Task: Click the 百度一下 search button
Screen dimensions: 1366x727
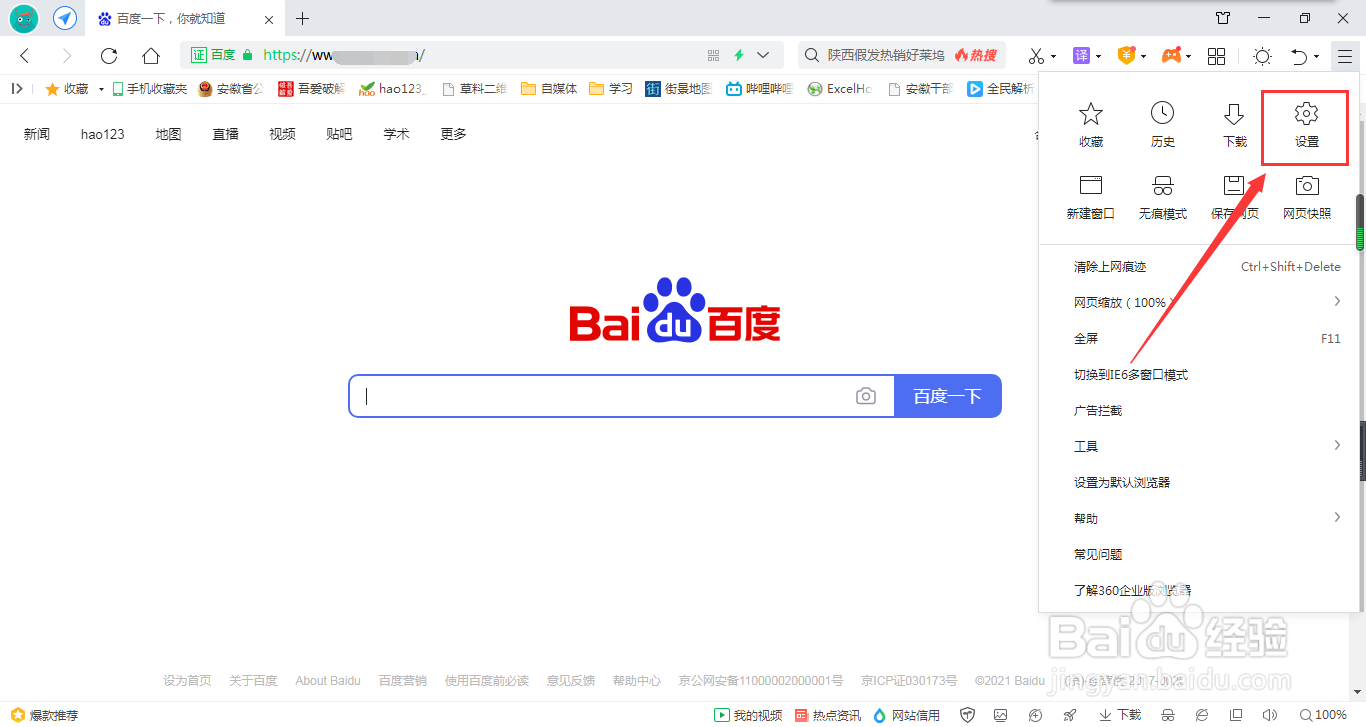Action: [947, 396]
